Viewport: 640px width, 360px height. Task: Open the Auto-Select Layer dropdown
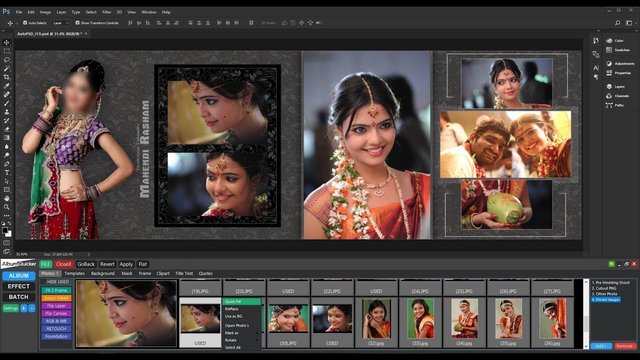tap(61, 23)
